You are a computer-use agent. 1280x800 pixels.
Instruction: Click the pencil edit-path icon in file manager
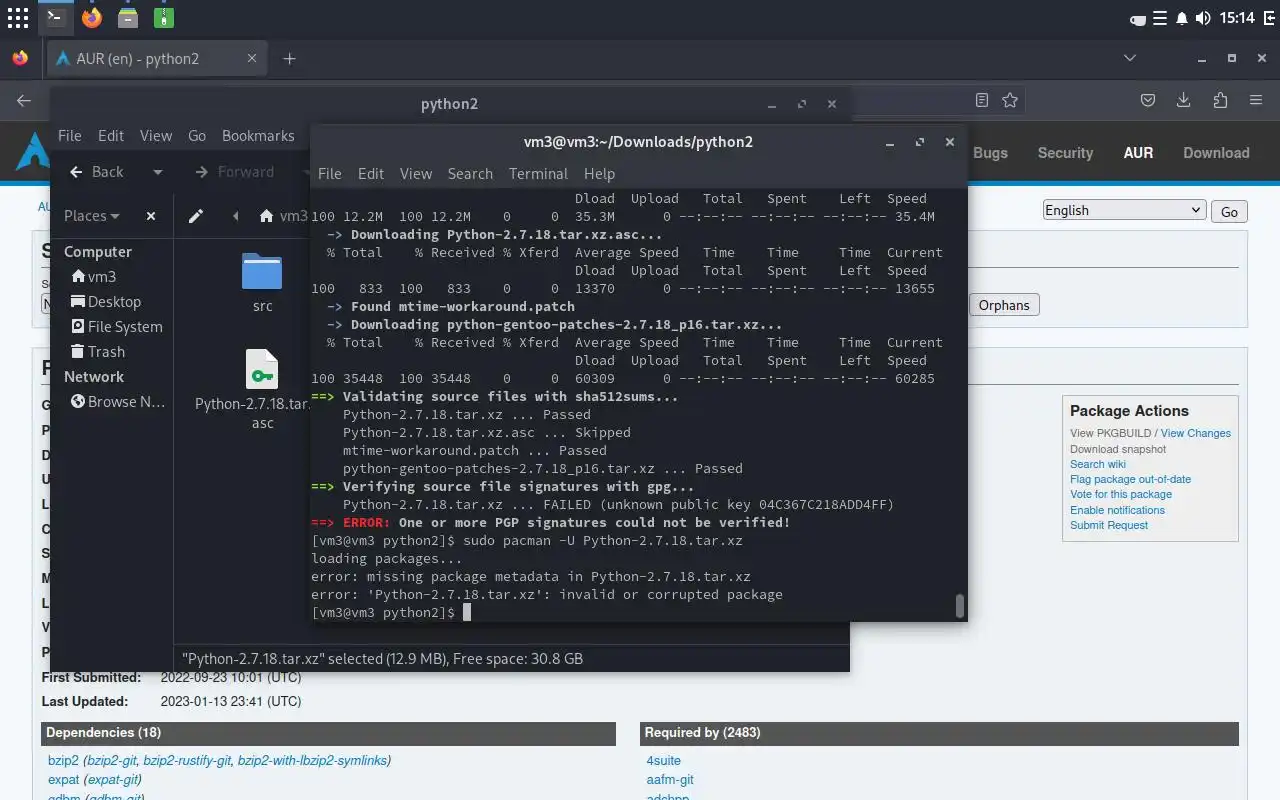[x=196, y=216]
